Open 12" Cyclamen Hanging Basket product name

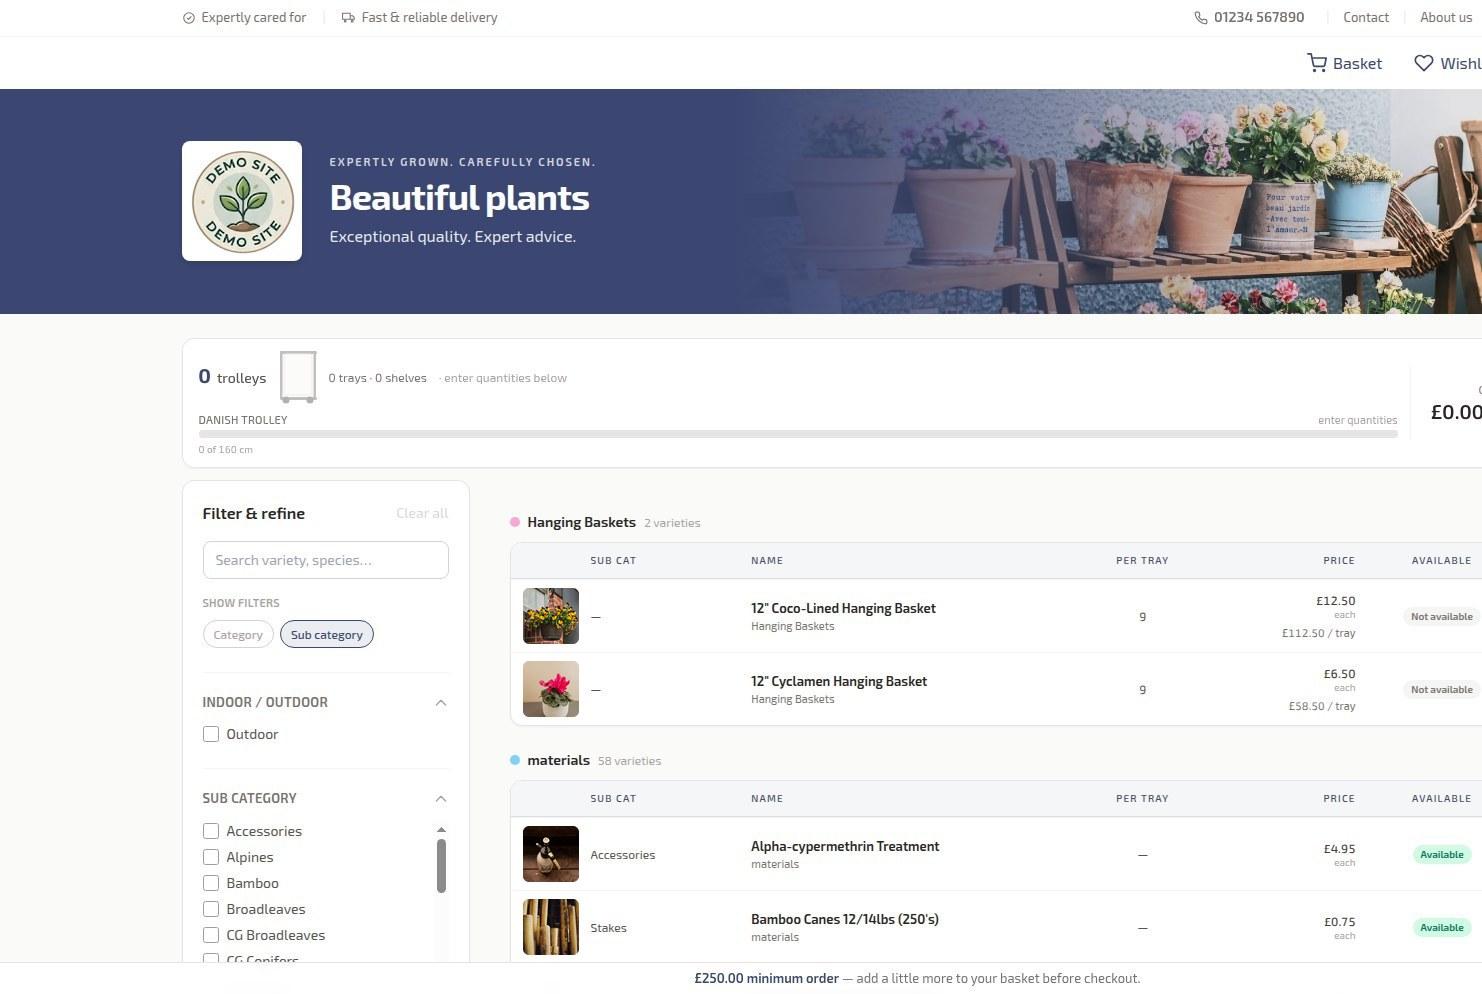pos(839,681)
